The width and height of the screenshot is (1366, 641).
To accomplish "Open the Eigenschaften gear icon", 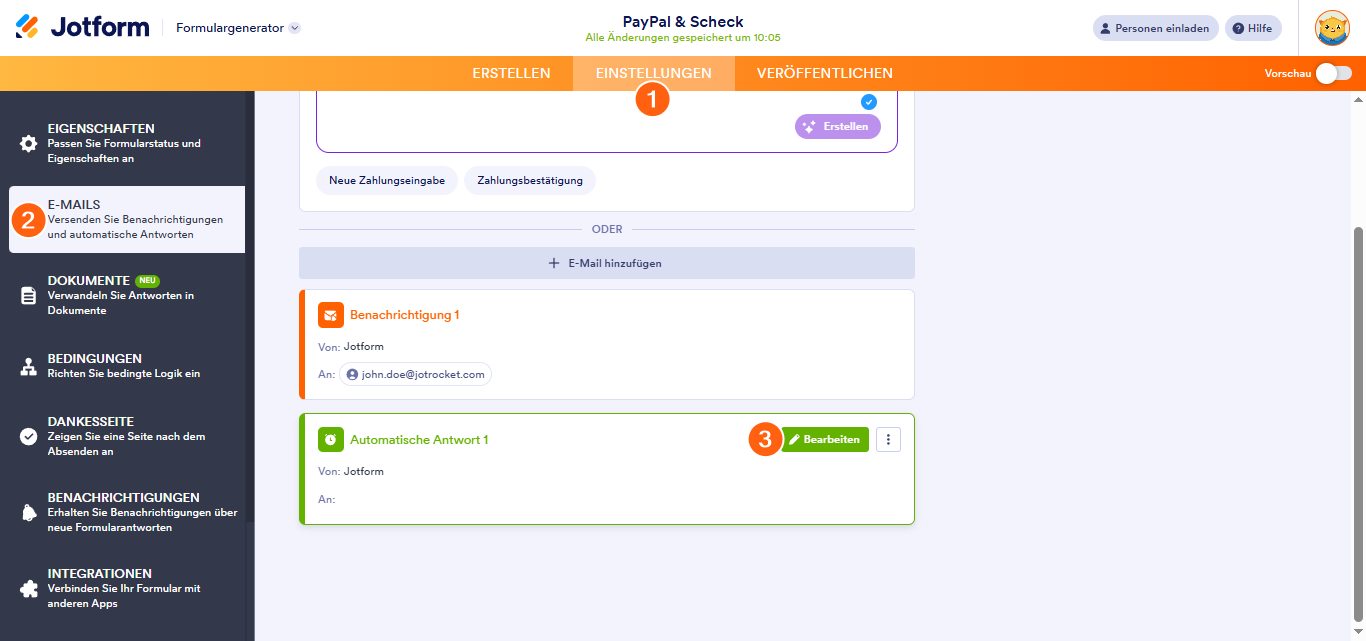I will pyautogui.click(x=29, y=143).
